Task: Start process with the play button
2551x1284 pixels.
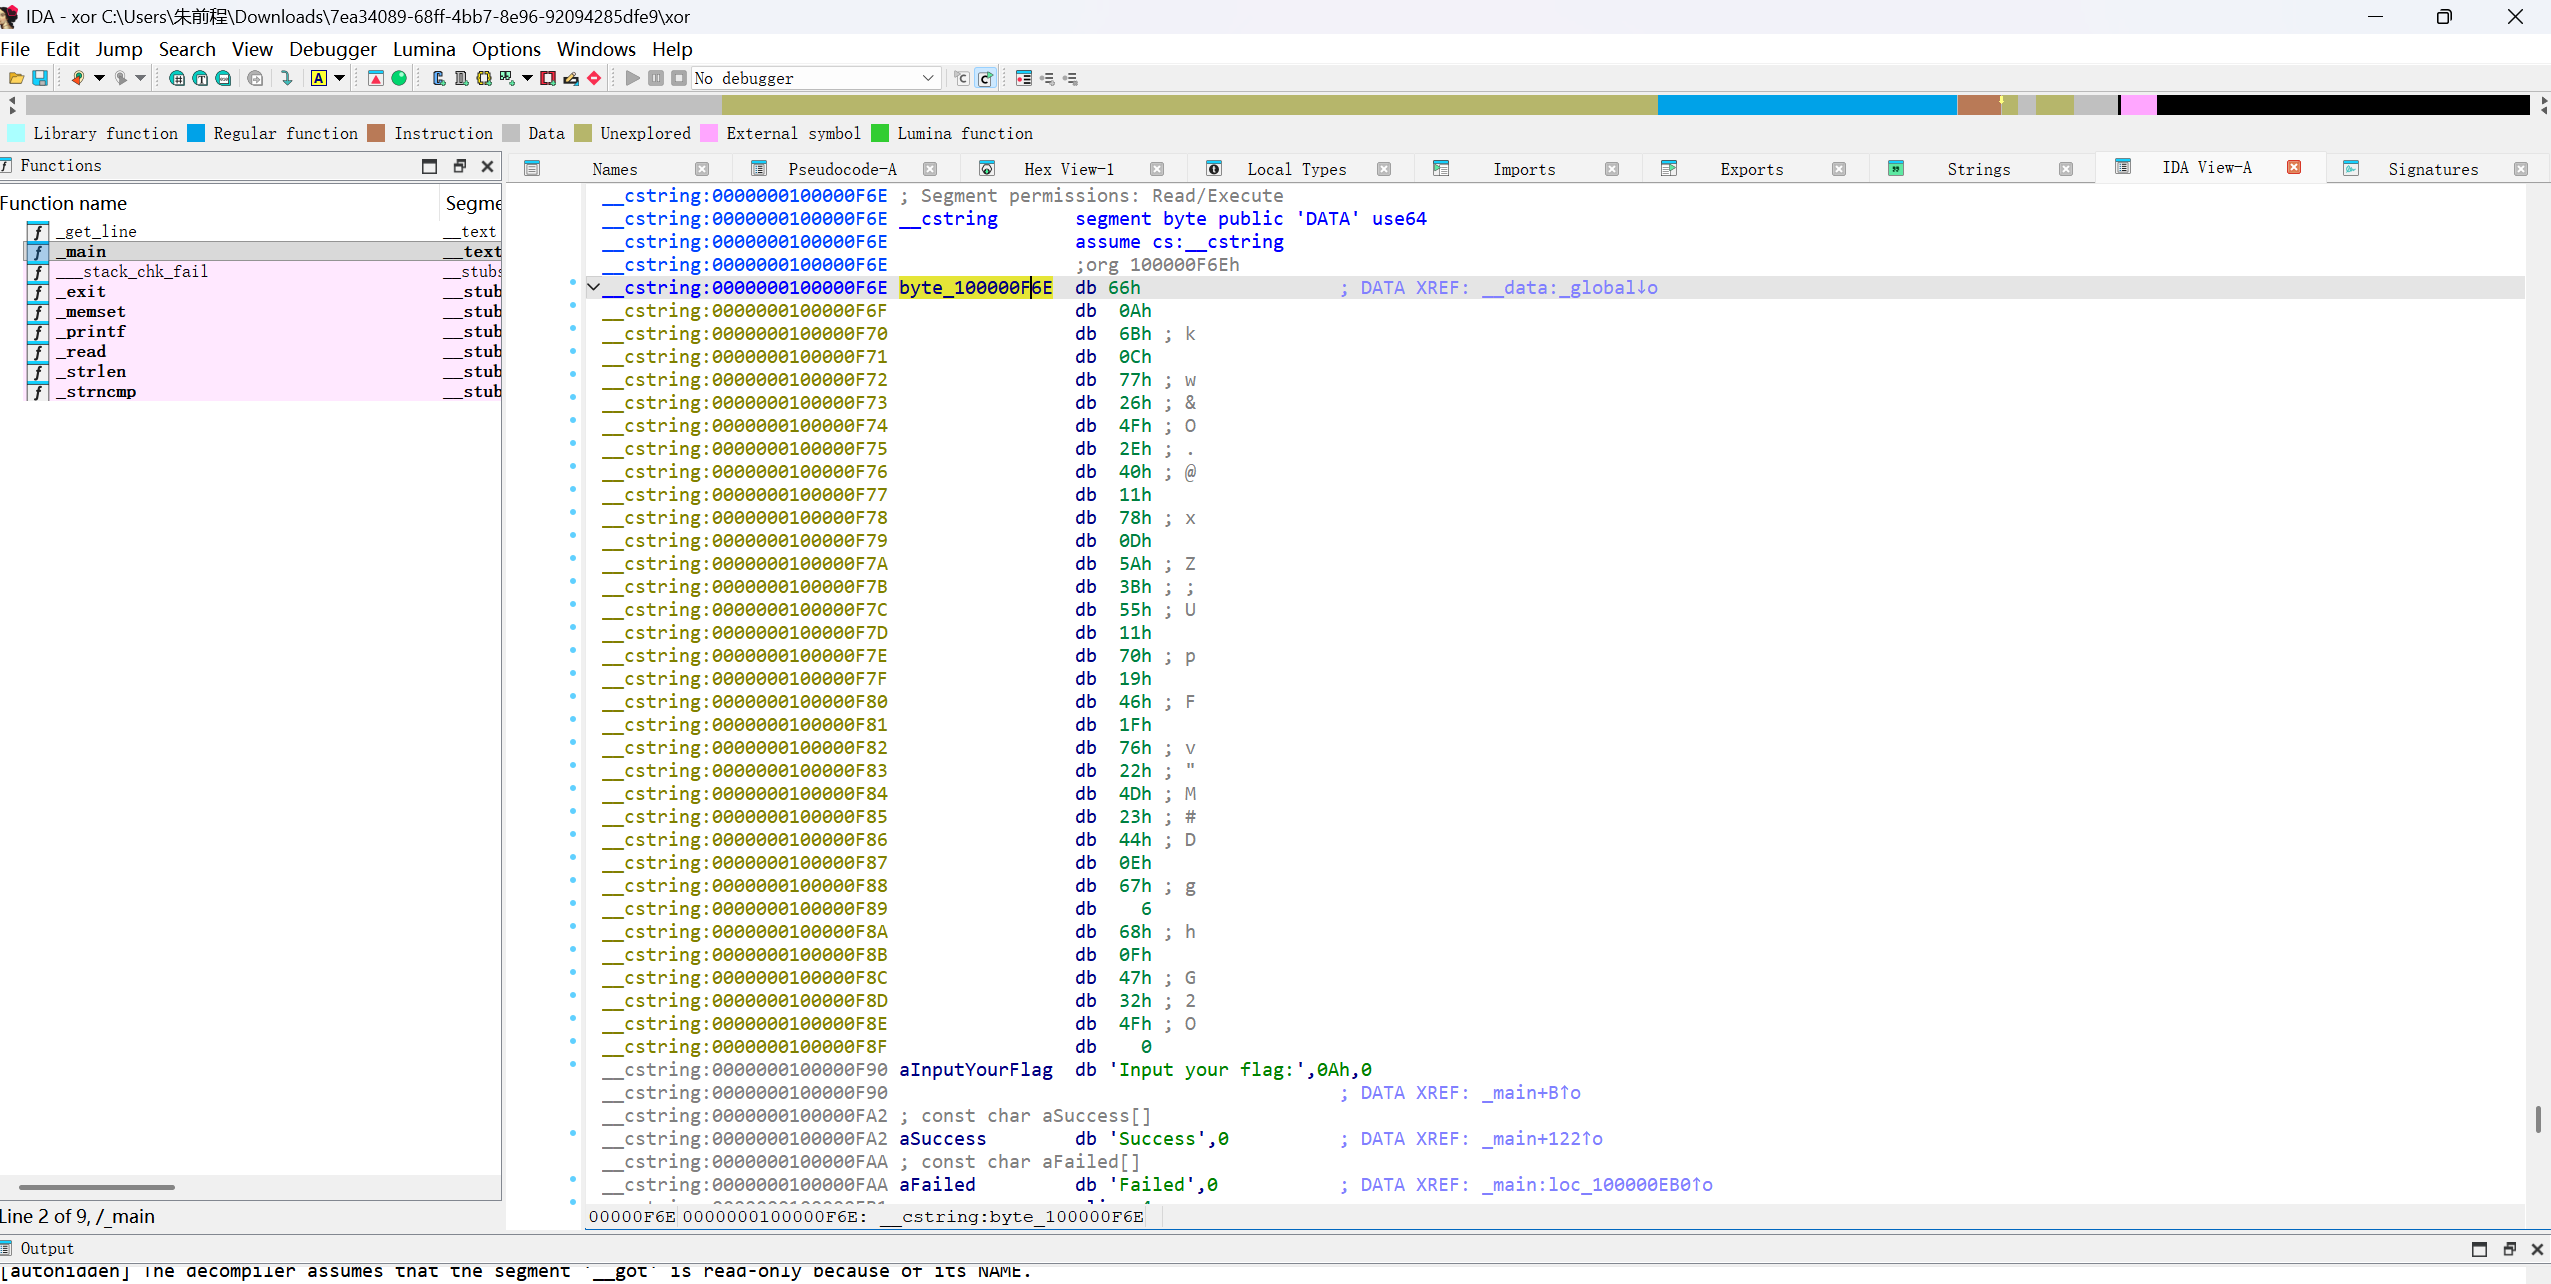Action: click(632, 78)
